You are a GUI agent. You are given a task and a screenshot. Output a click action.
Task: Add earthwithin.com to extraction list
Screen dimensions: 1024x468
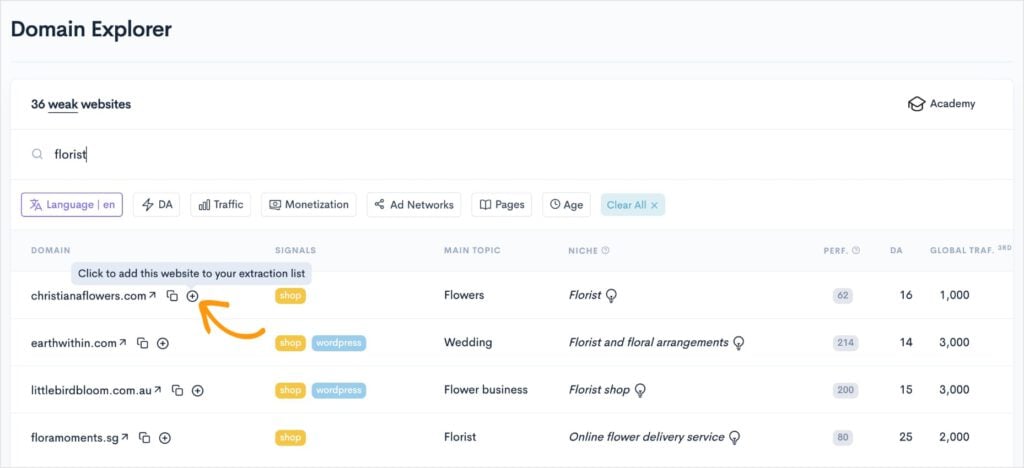click(x=163, y=343)
